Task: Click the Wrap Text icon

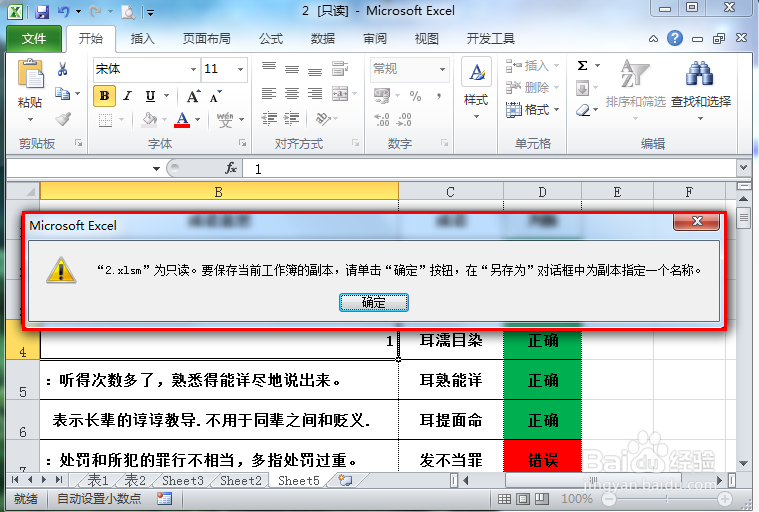Action: [340, 69]
